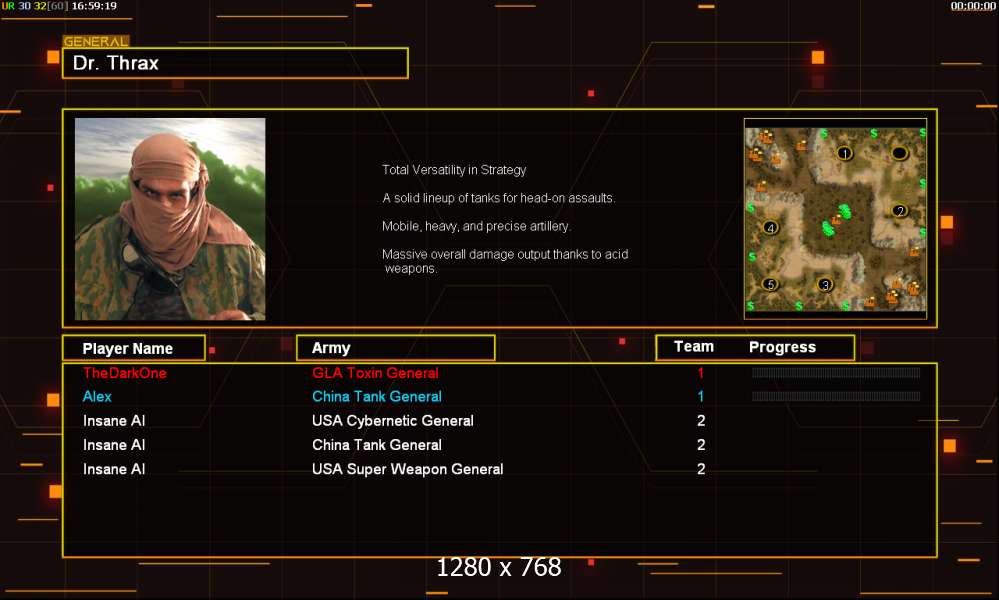Click the Army column header
This screenshot has height=600, width=999.
(396, 348)
